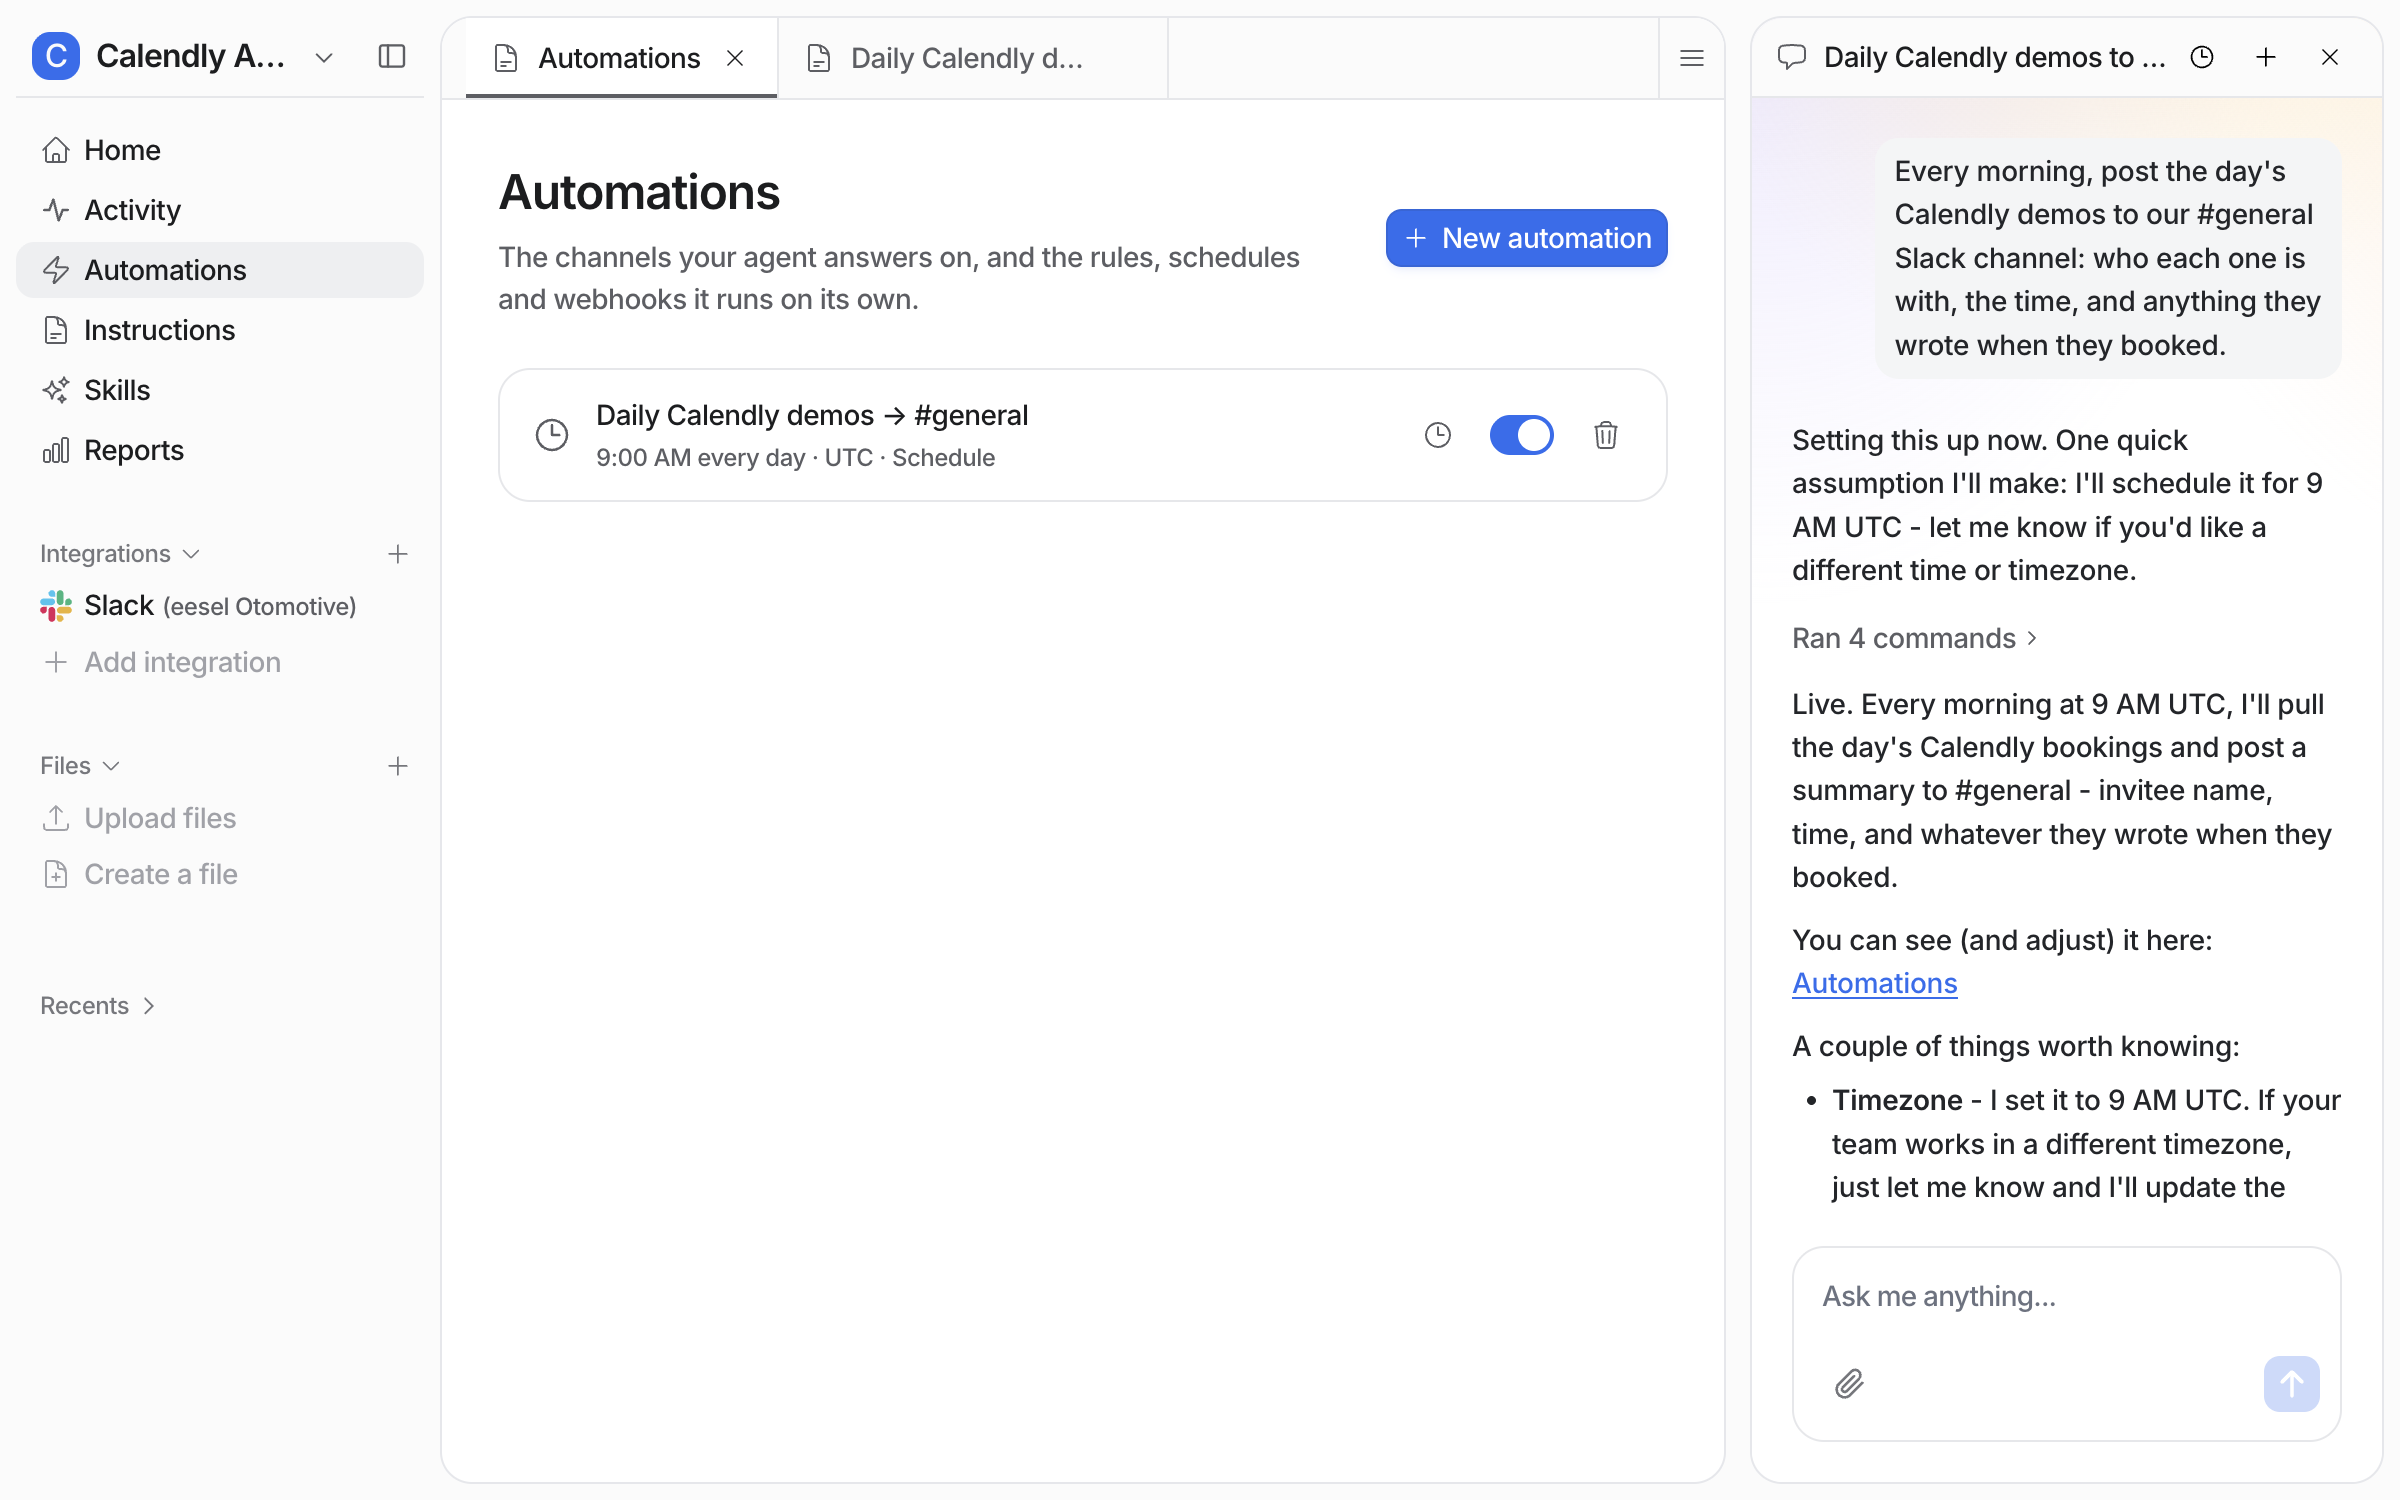
Task: Collapse the Integrations section
Action: pyautogui.click(x=120, y=554)
